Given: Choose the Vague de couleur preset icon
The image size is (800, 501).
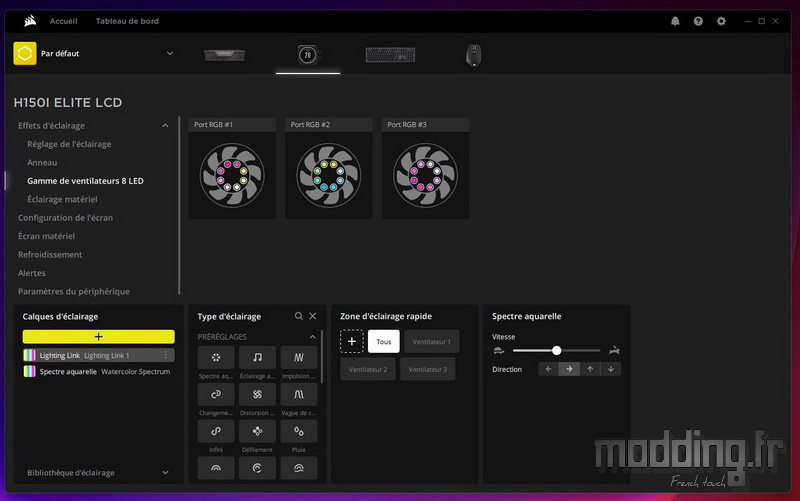Looking at the screenshot, I should pyautogui.click(x=298, y=394).
